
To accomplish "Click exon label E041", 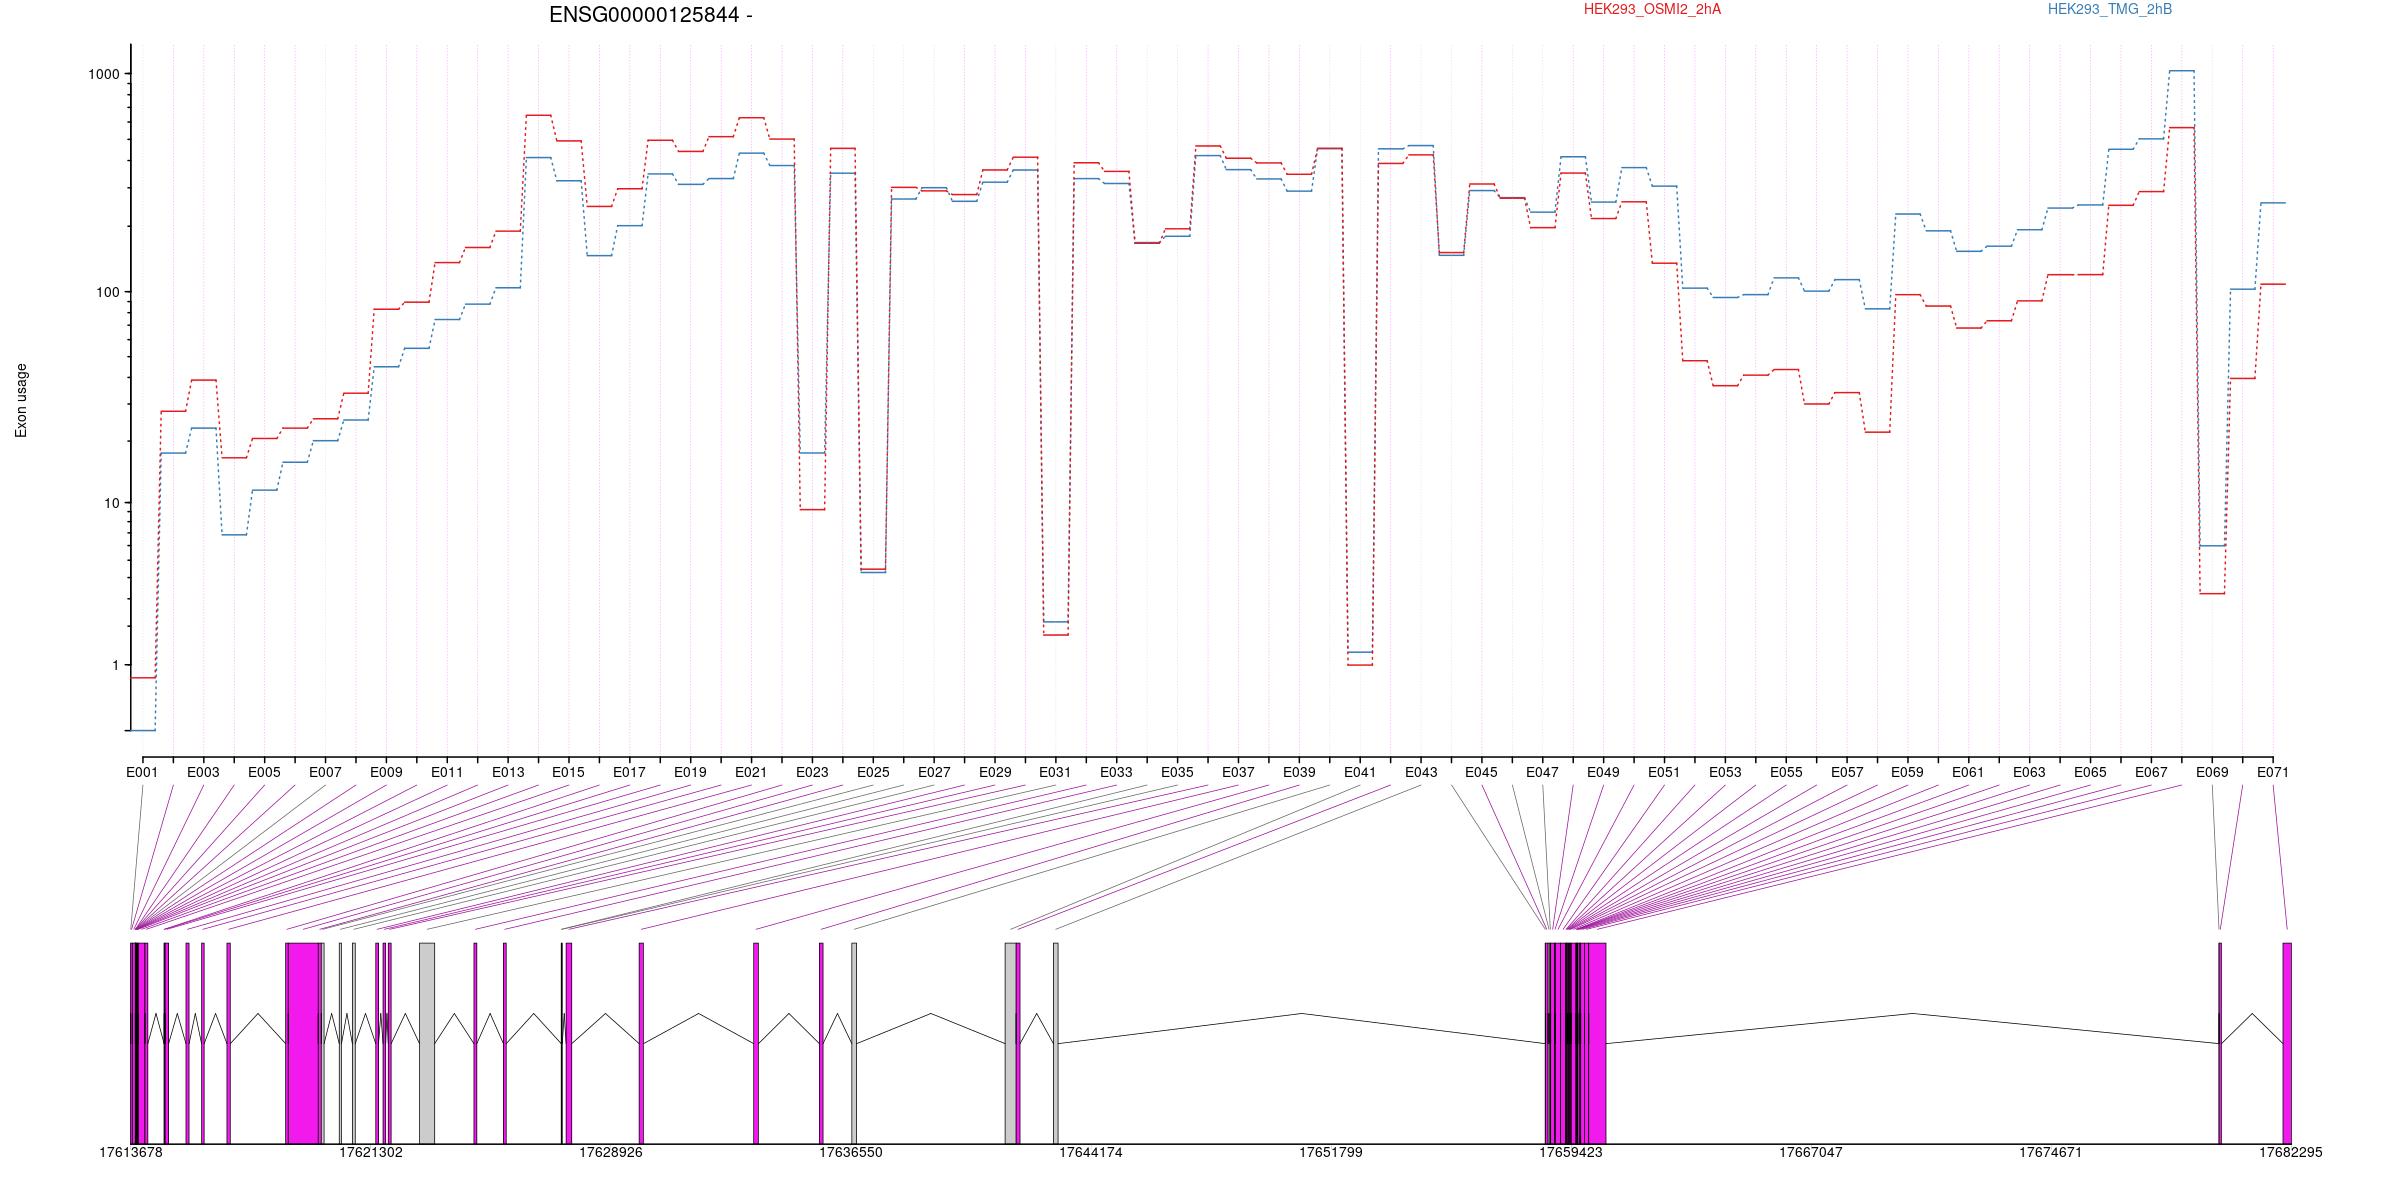I will click(x=1360, y=772).
